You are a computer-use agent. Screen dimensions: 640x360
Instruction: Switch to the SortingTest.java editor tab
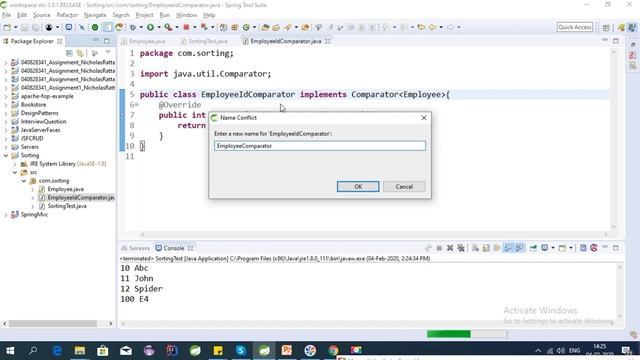tap(207, 41)
